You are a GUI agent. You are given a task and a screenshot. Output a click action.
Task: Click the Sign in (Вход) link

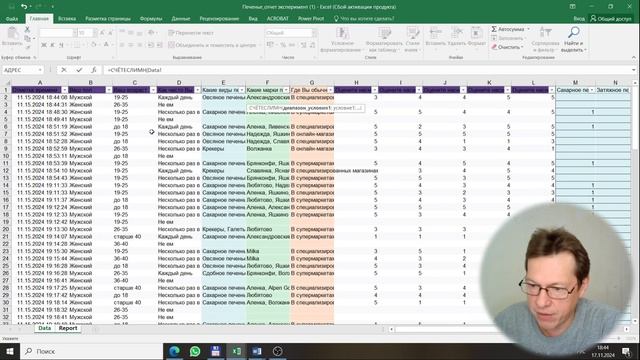(x=579, y=19)
